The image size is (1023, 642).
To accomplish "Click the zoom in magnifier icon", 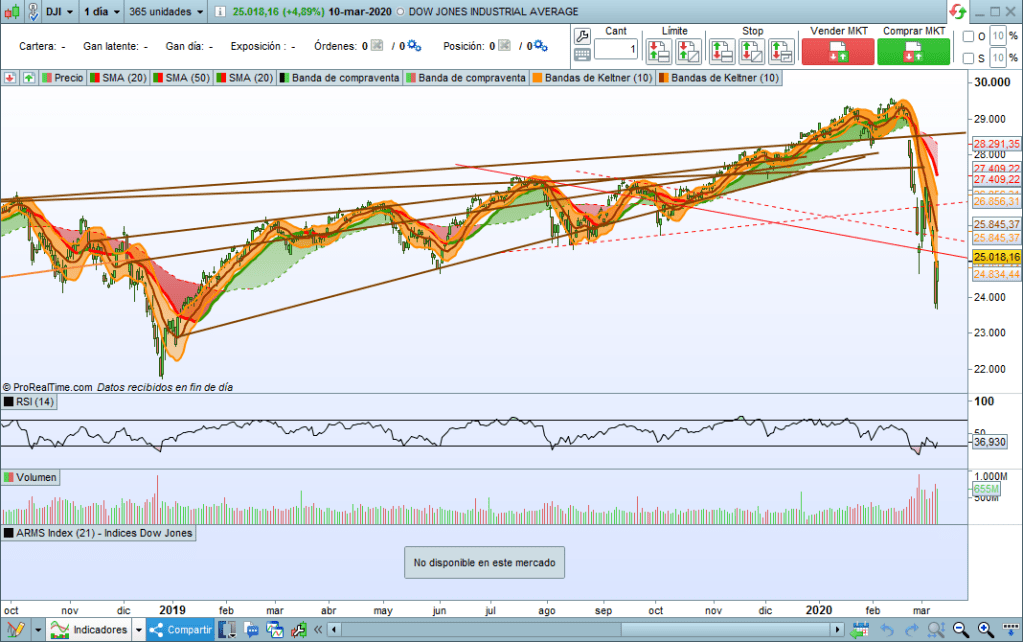I will click(987, 629).
